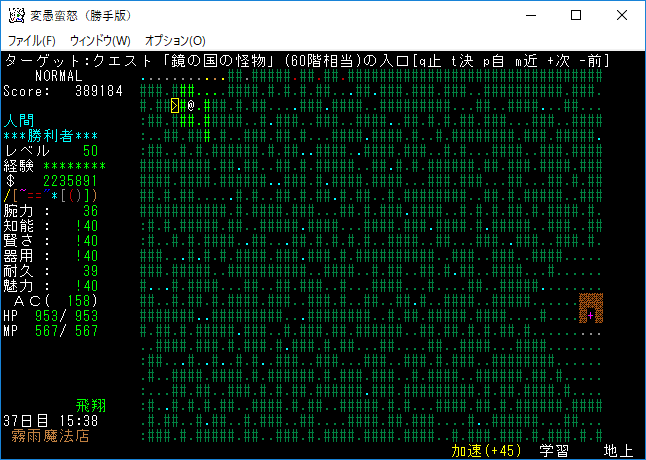Click the application icon in the title bar
646x460 pixels.
pyautogui.click(x=16, y=15)
